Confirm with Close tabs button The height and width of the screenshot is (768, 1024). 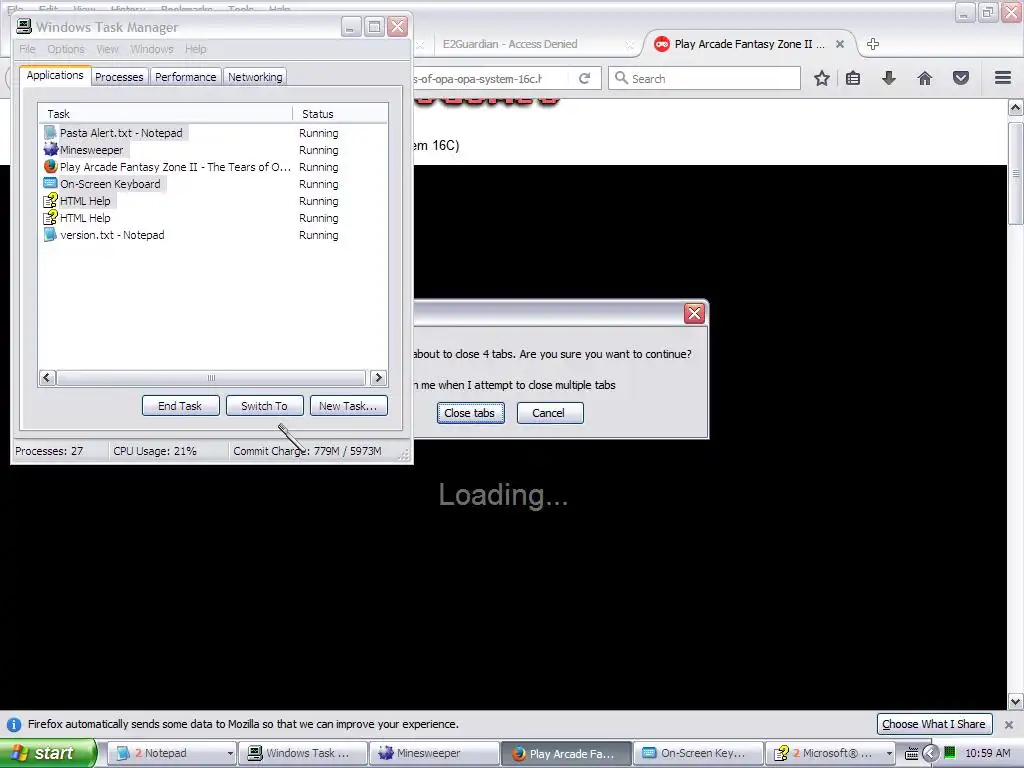point(470,413)
